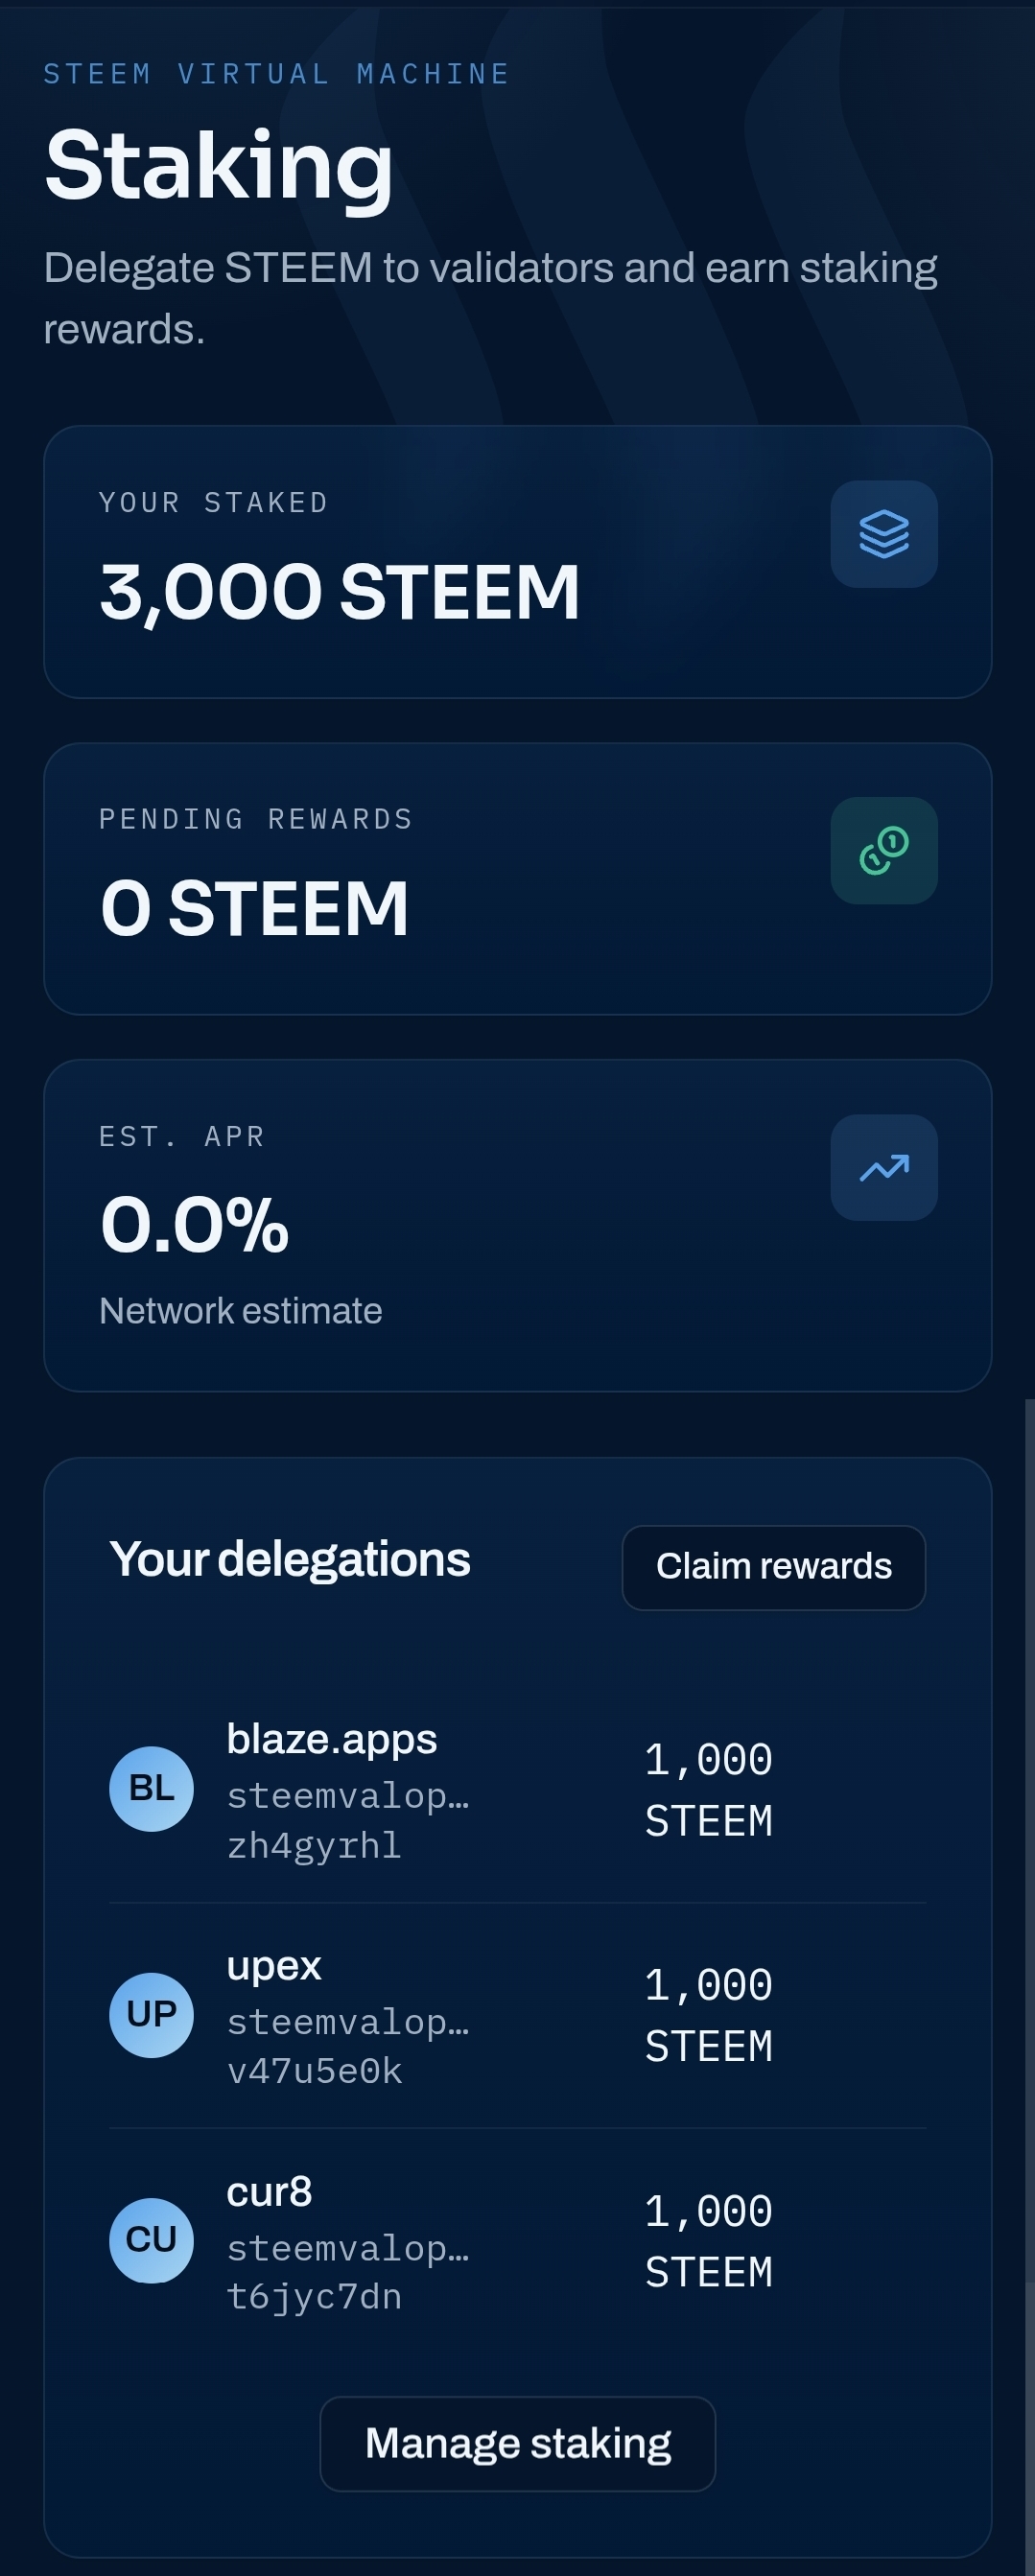Image resolution: width=1035 pixels, height=2576 pixels.
Task: Open the Manage staking button
Action: click(x=517, y=2443)
